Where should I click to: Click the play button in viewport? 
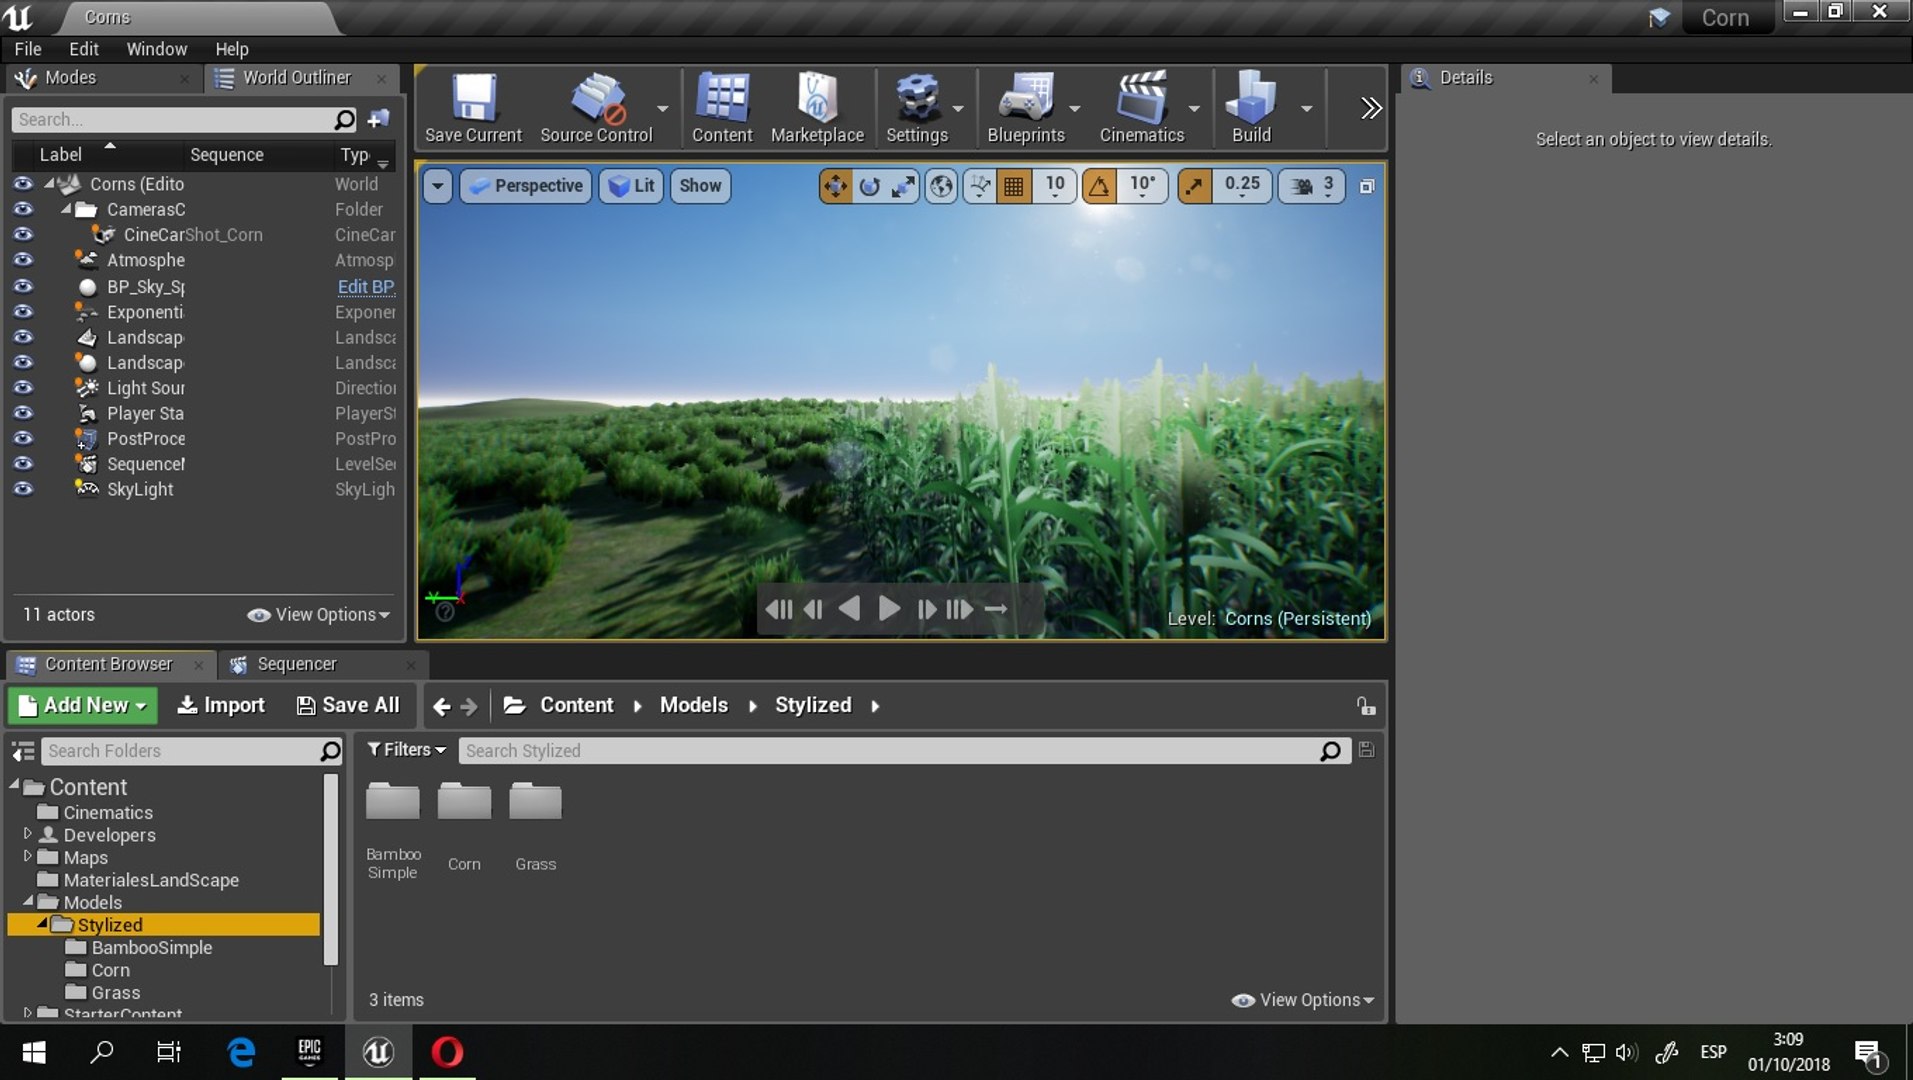888,608
